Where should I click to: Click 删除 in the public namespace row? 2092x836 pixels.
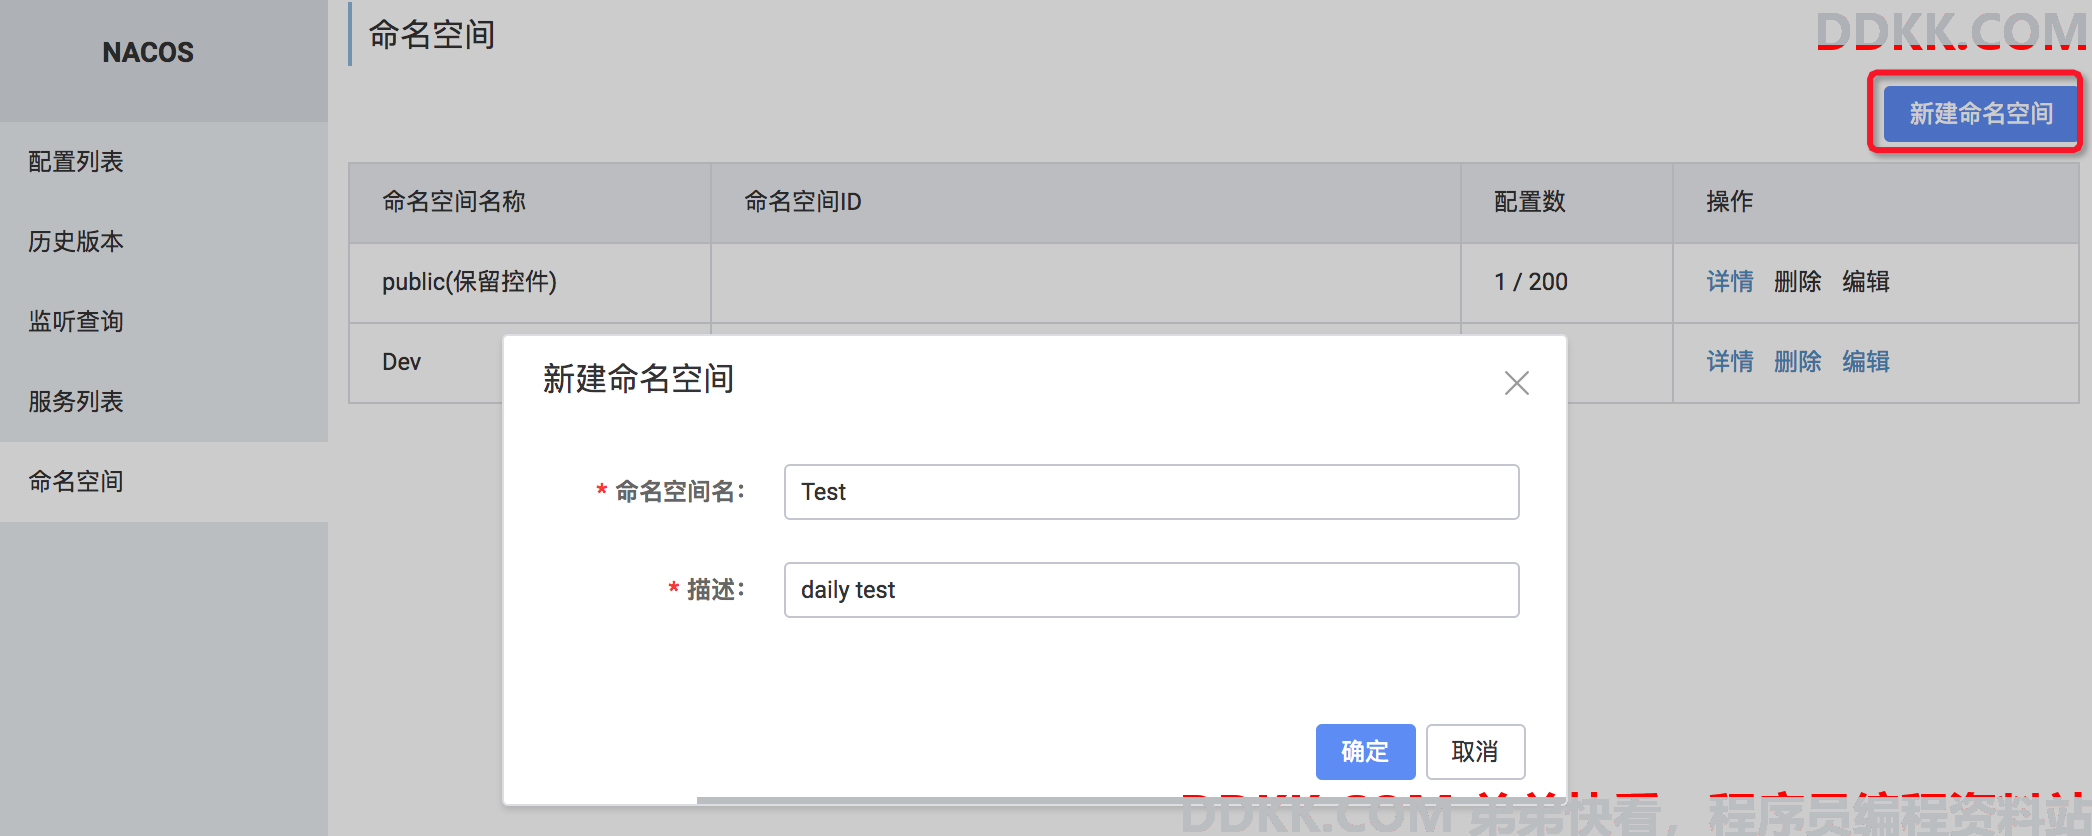[x=1798, y=282]
